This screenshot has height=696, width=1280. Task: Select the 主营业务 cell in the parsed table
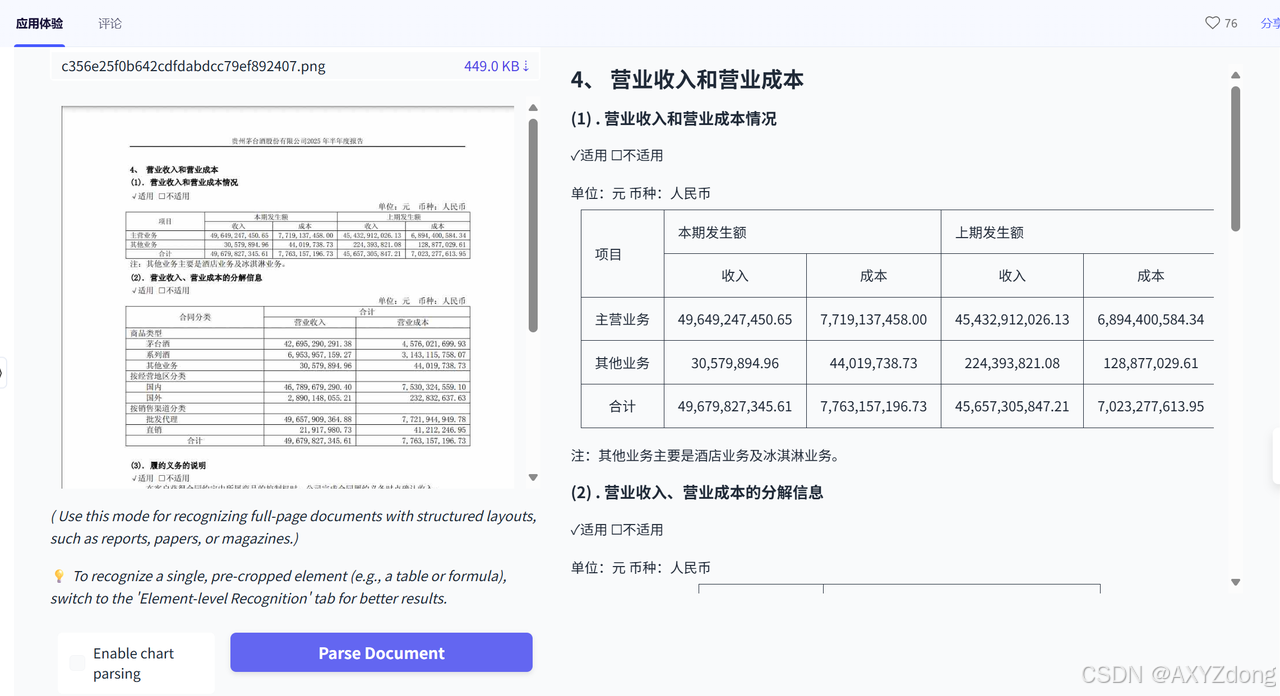[622, 319]
